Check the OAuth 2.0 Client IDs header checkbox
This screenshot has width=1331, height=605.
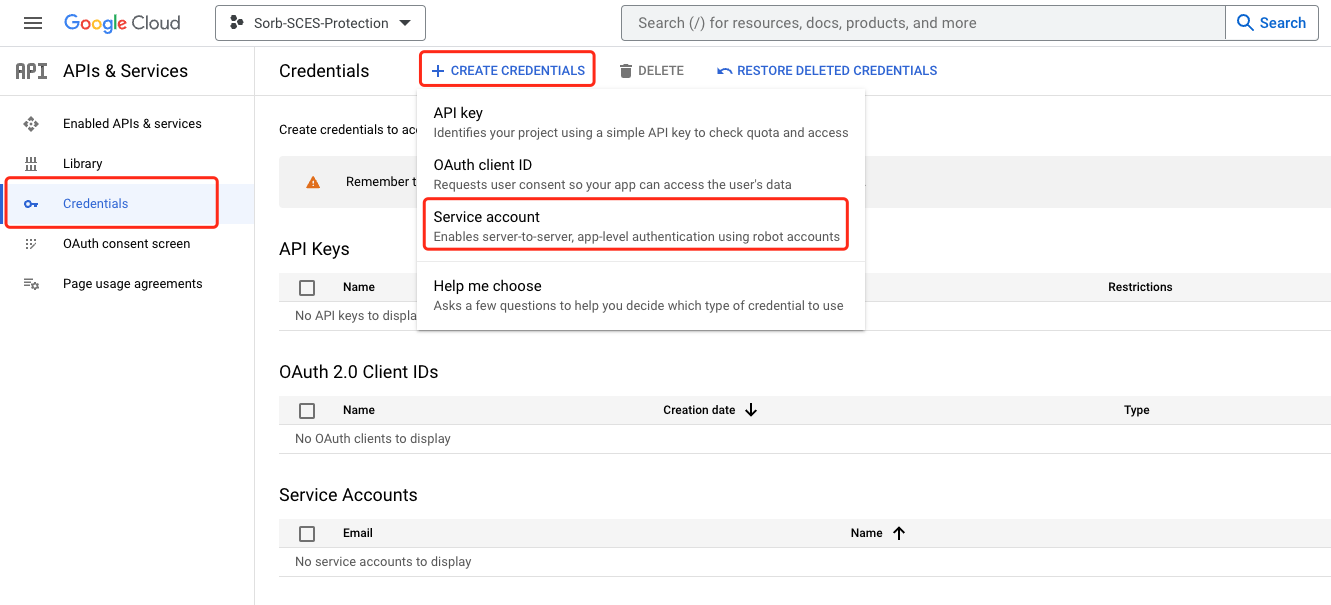click(x=307, y=410)
